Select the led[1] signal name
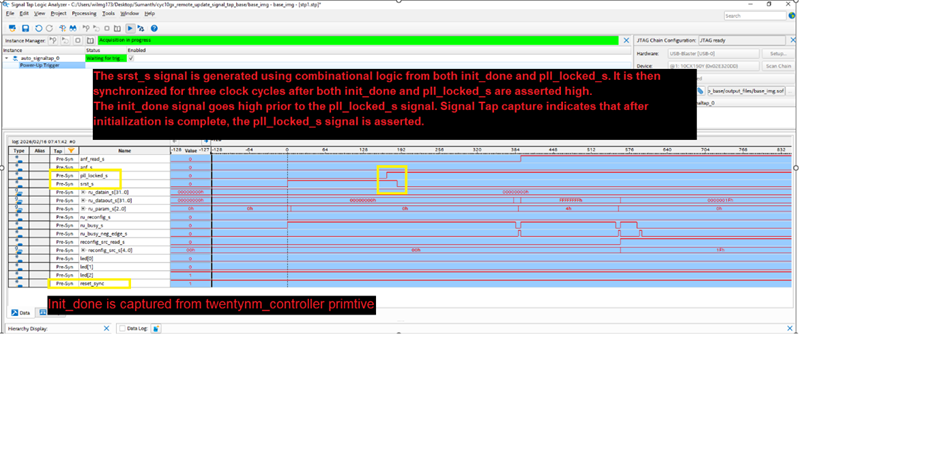Image resolution: width=939 pixels, height=464 pixels. [x=86, y=266]
